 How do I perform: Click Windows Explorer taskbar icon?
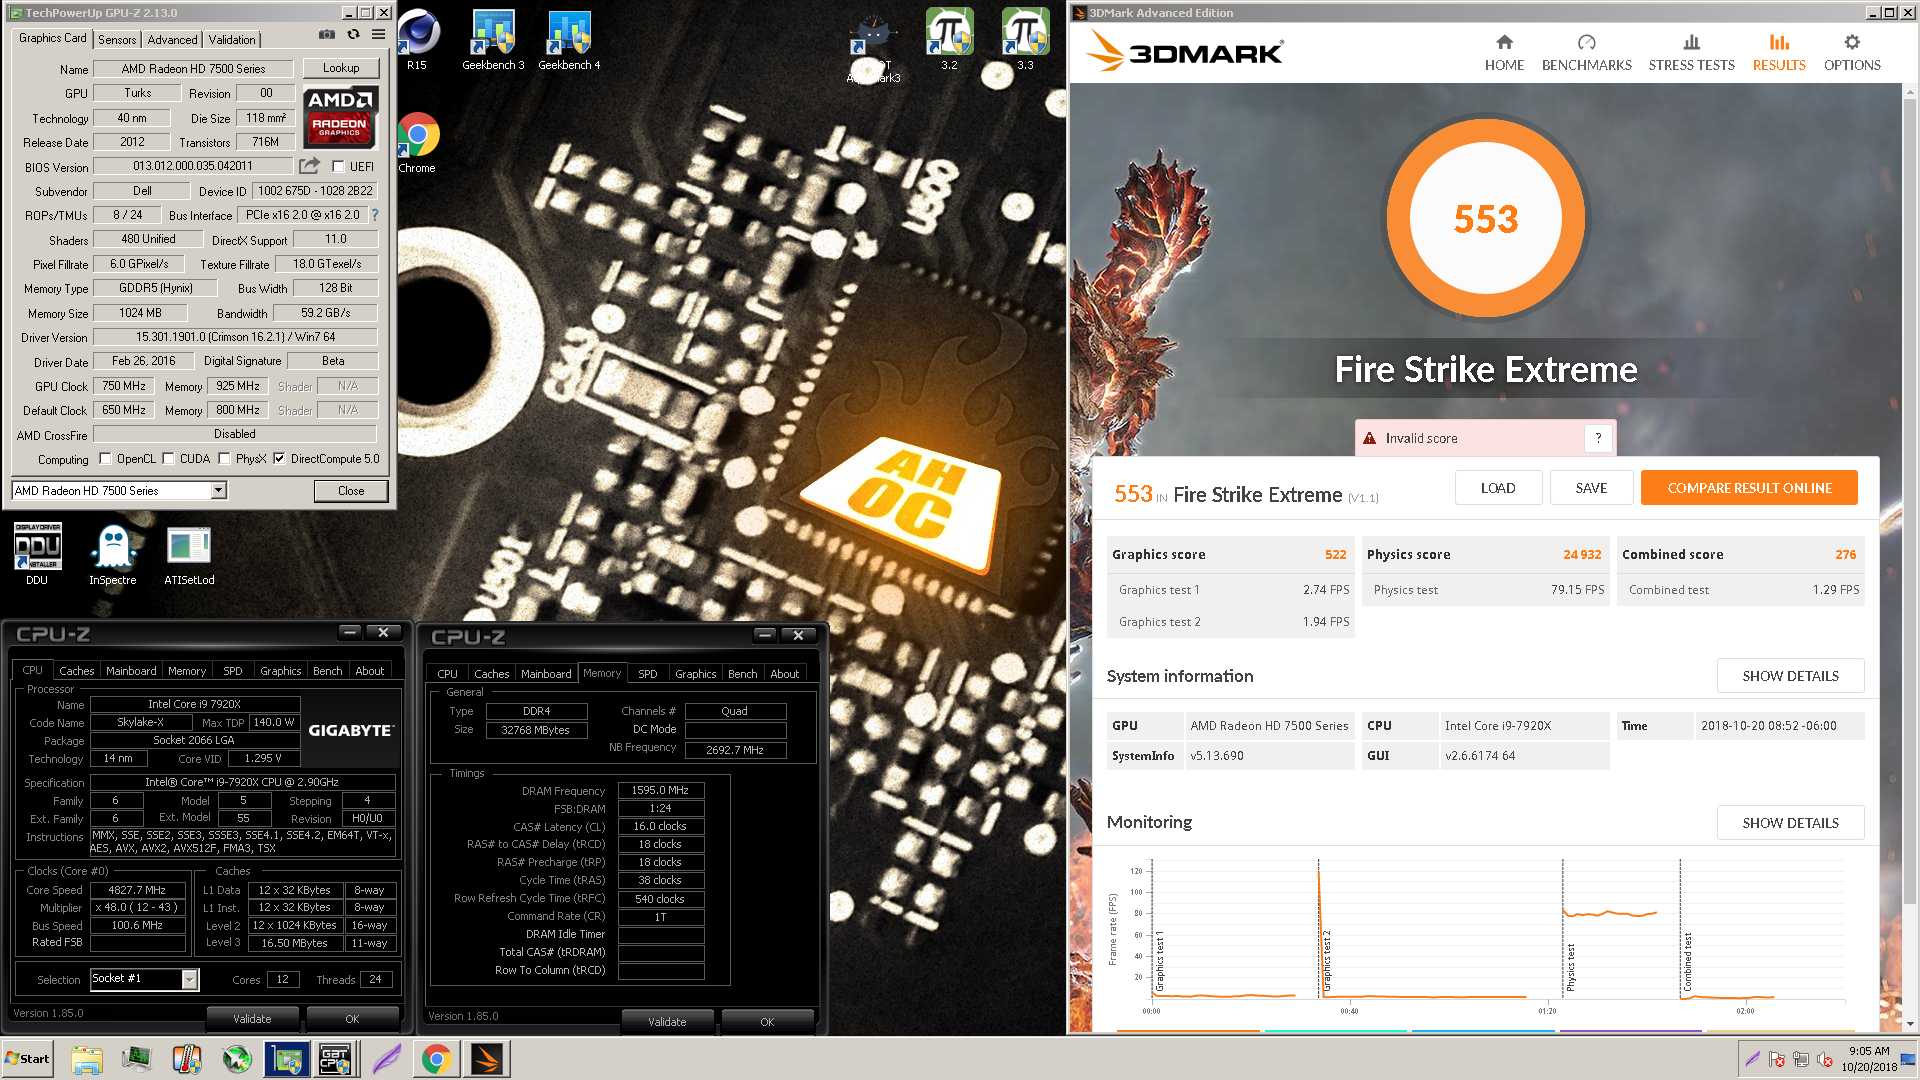click(x=87, y=1059)
